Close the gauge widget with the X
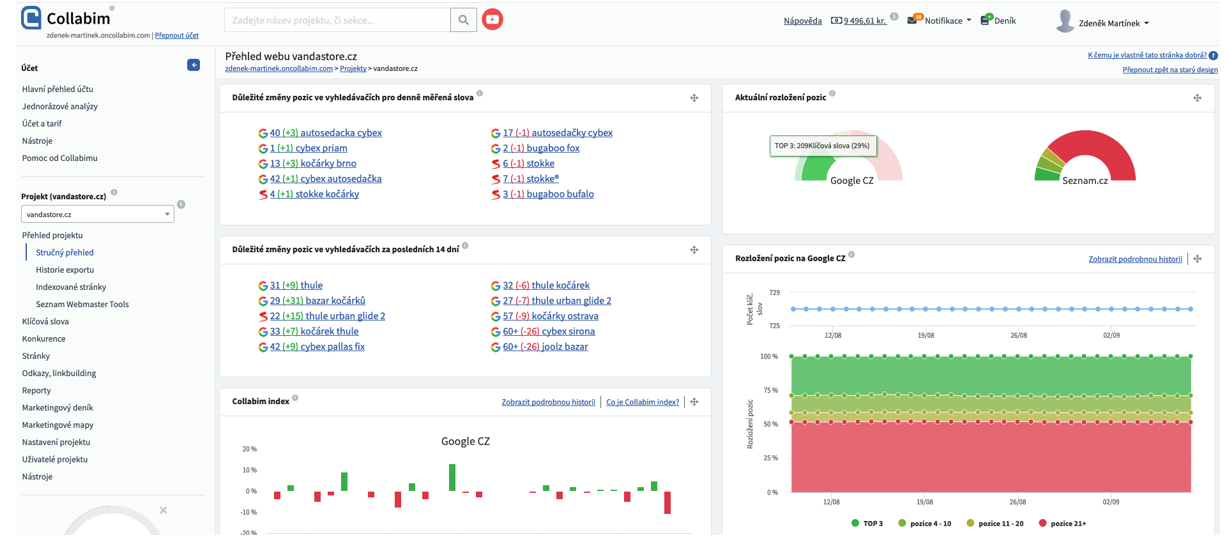Screen dimensions: 1228x557 click(x=163, y=510)
